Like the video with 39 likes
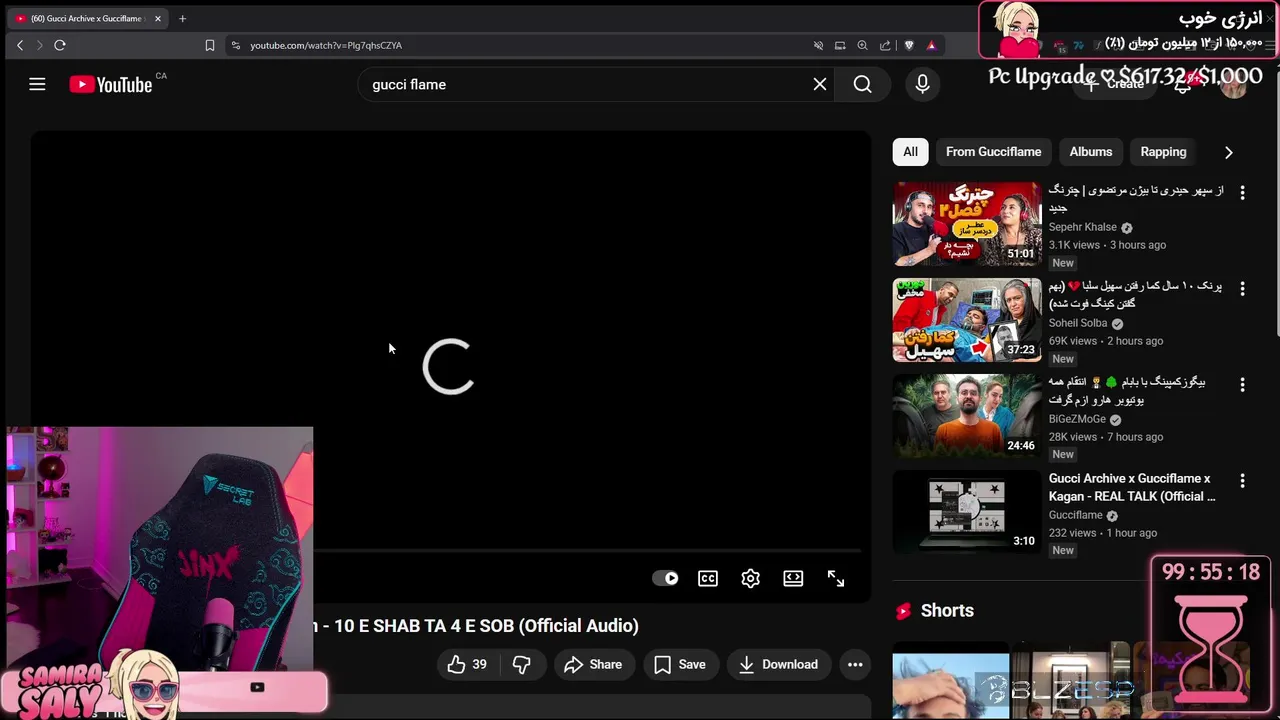 [466, 665]
